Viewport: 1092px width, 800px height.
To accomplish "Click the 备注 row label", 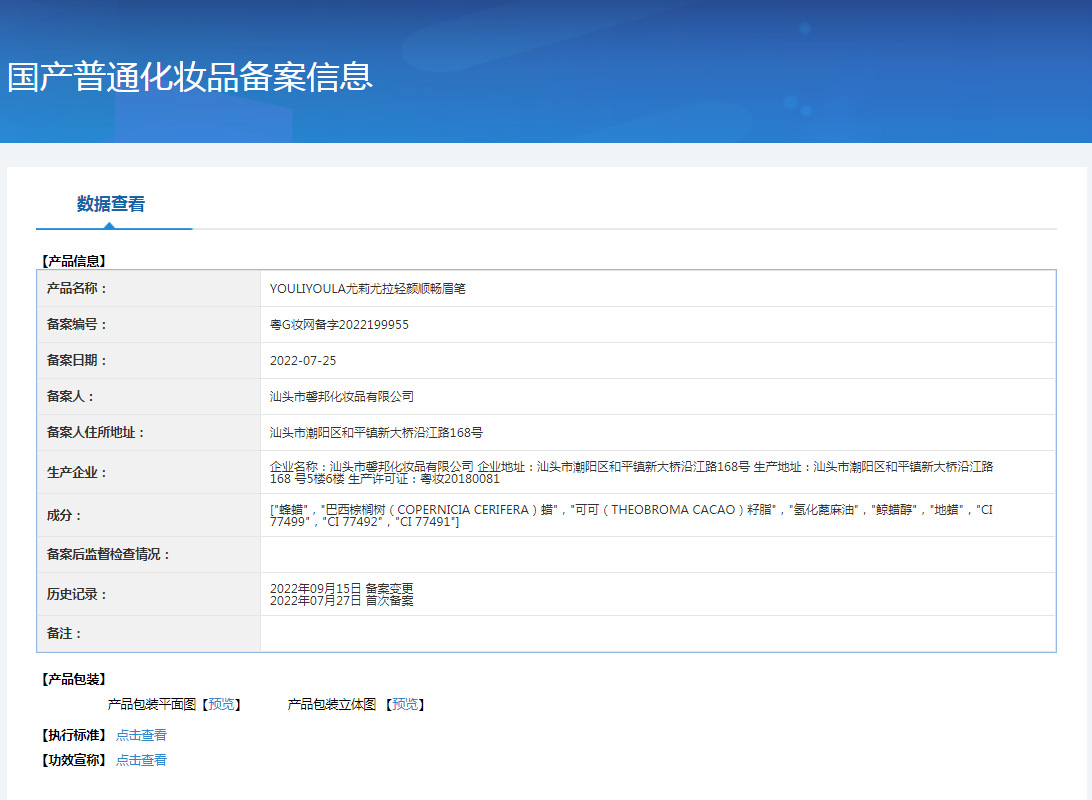I will coord(64,634).
